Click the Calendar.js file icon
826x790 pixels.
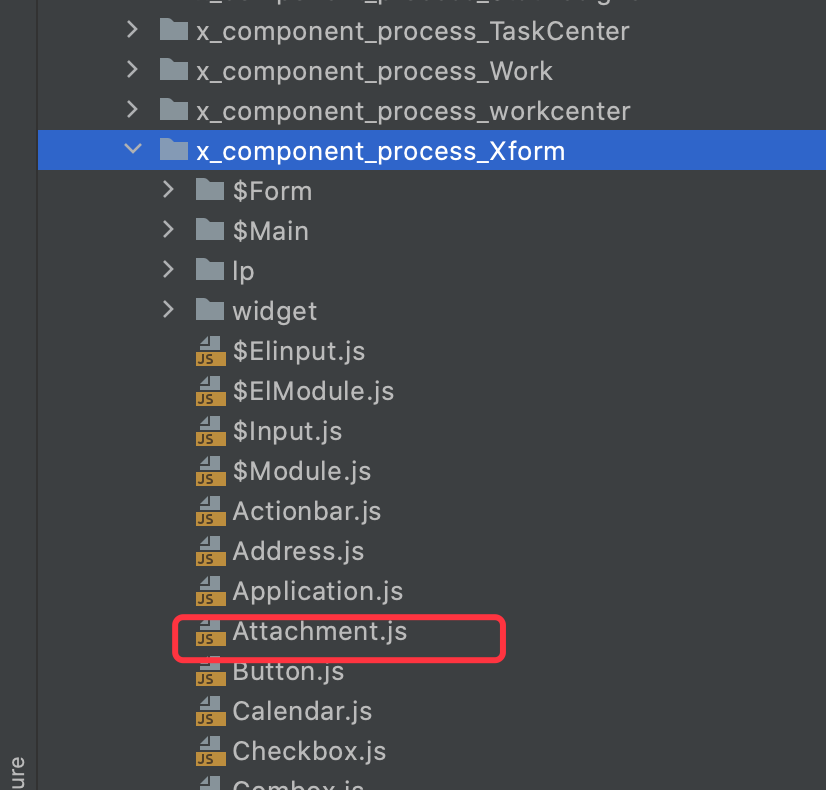pos(208,713)
